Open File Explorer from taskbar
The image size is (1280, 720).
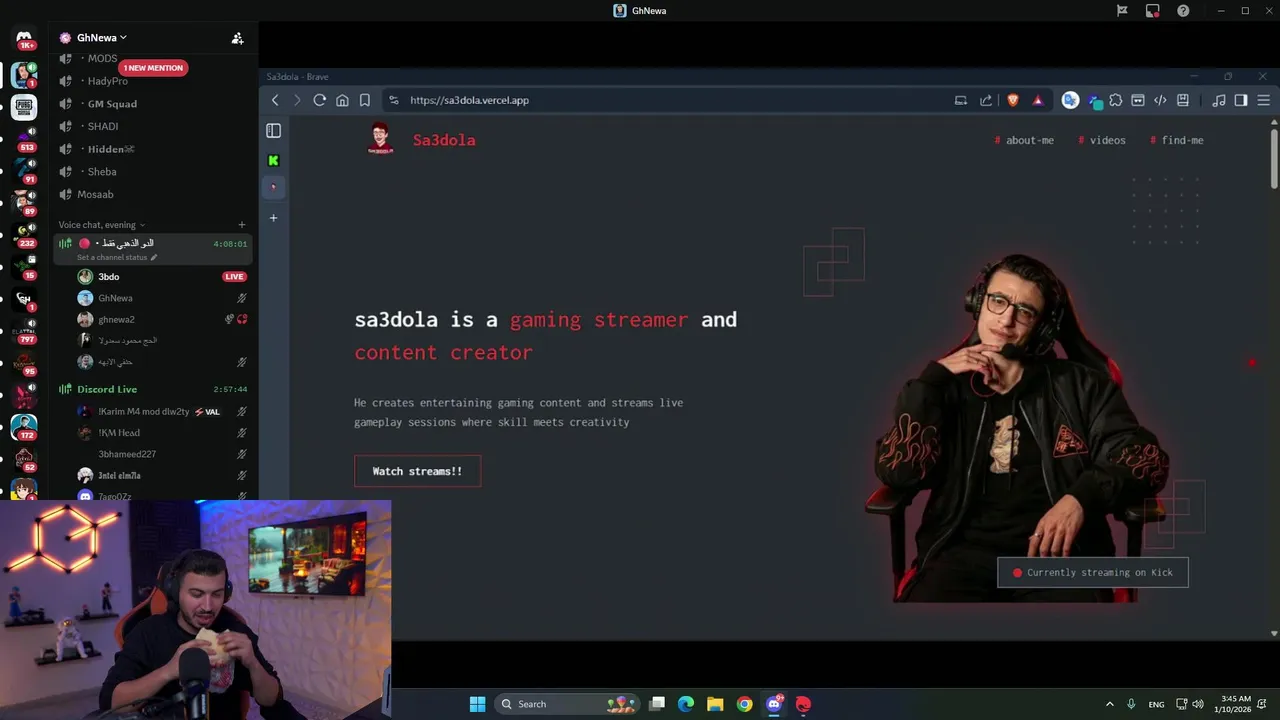tap(715, 704)
